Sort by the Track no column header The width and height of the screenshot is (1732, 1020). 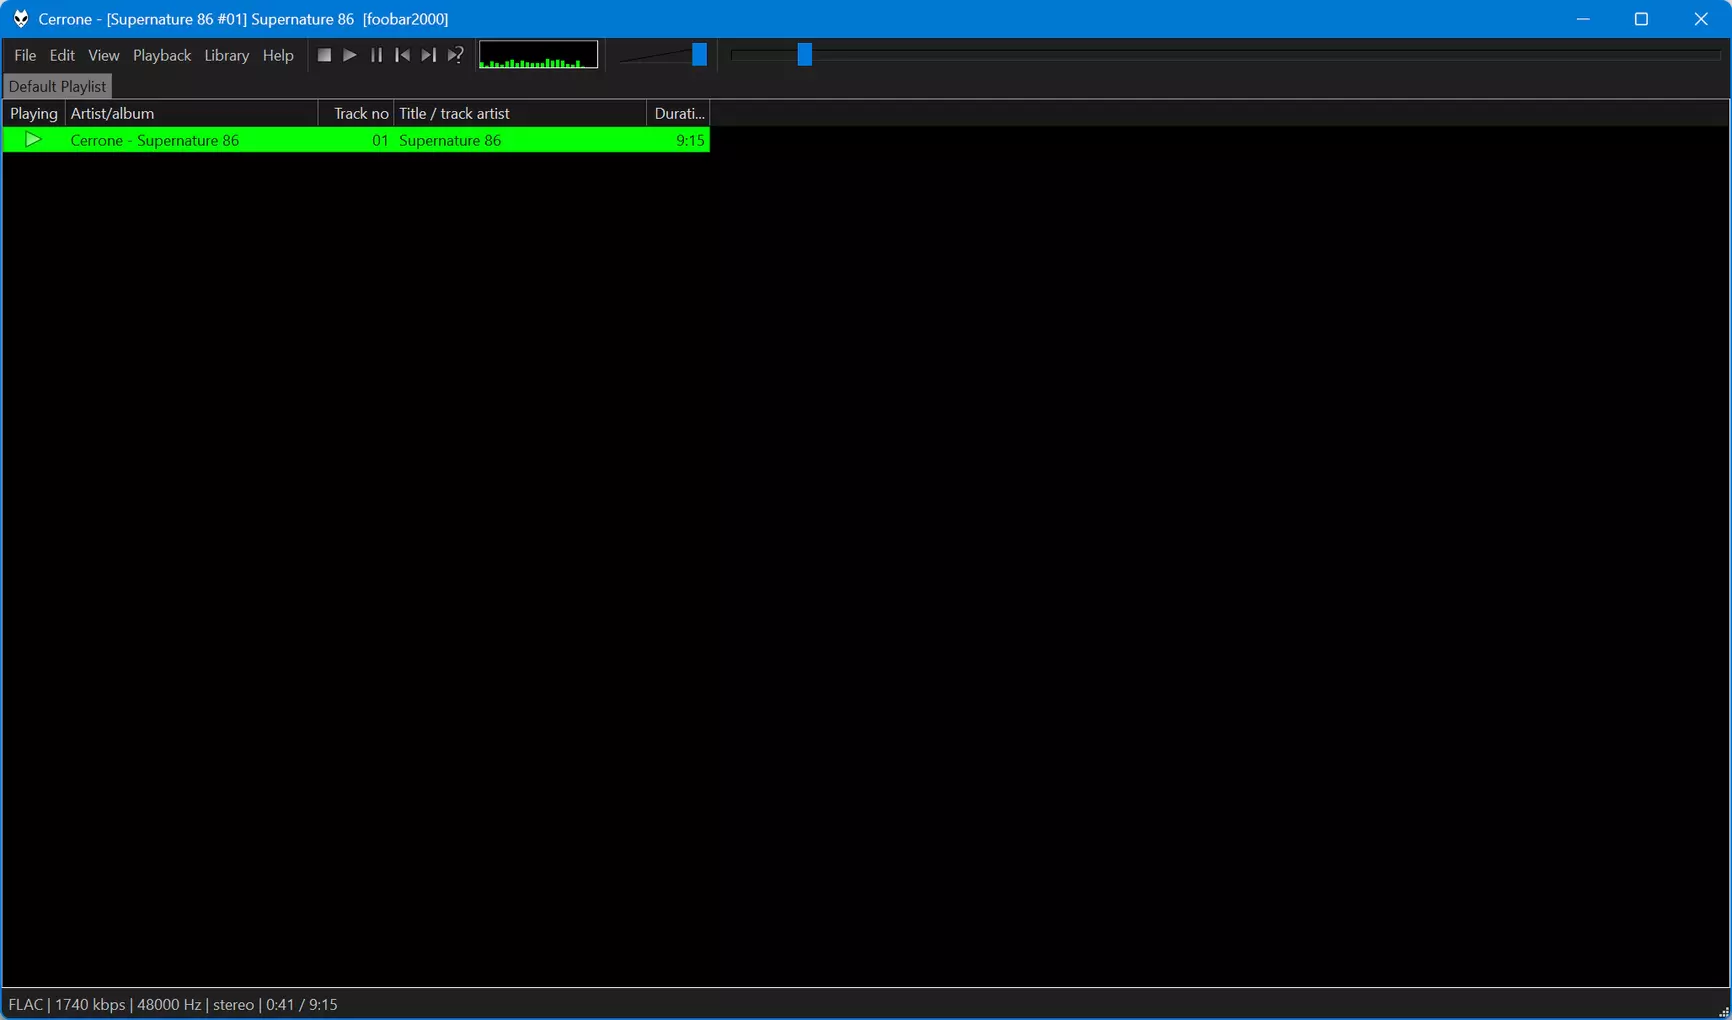356,113
